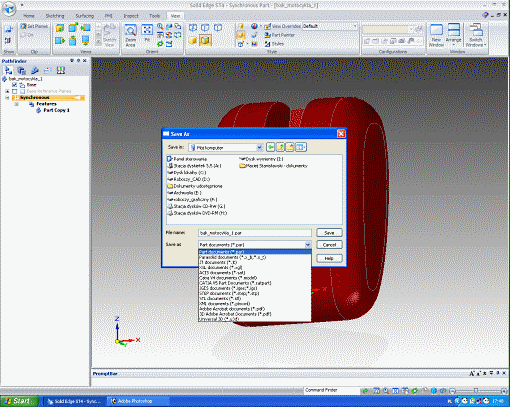Collapse the Features node in PathFinder

[16, 104]
